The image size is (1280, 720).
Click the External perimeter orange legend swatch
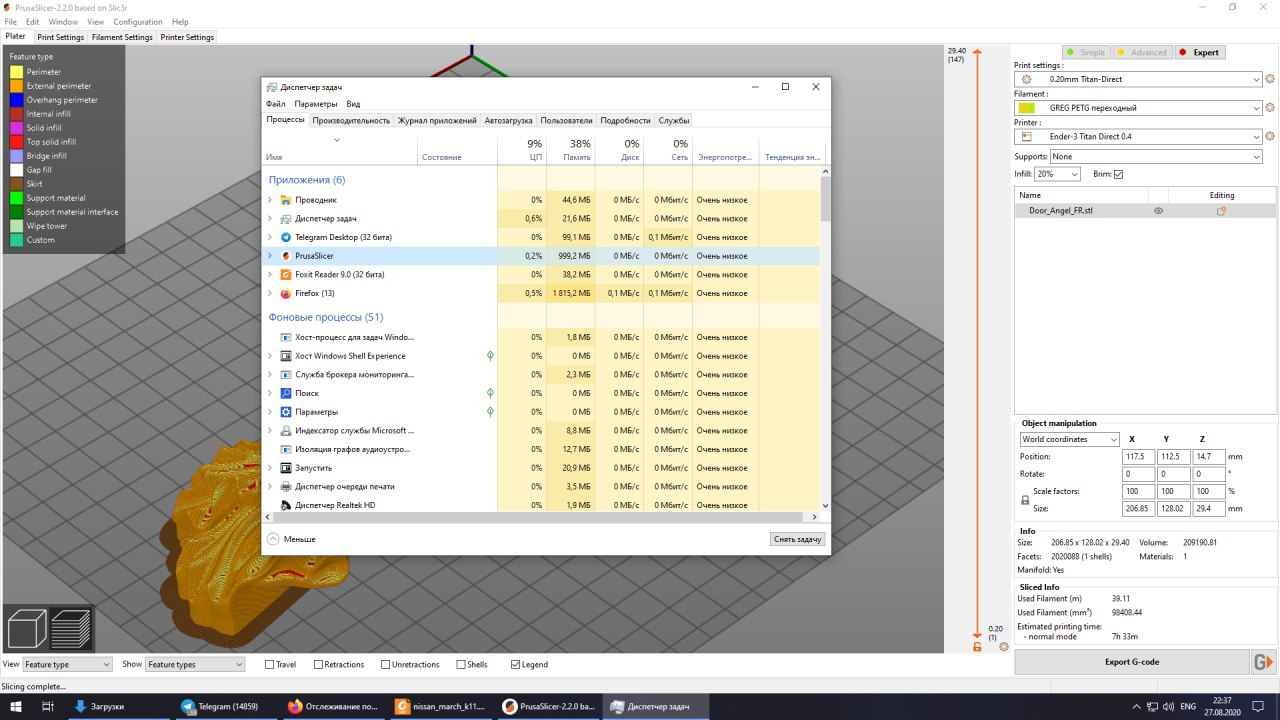tap(16, 86)
